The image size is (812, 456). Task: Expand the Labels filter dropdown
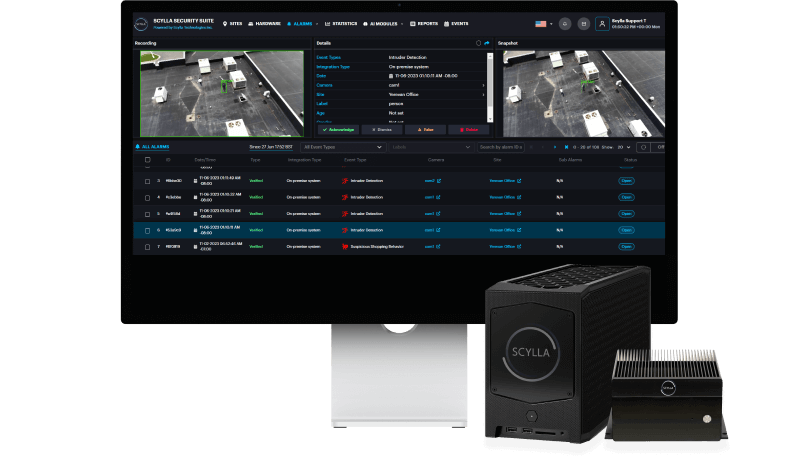tap(431, 147)
